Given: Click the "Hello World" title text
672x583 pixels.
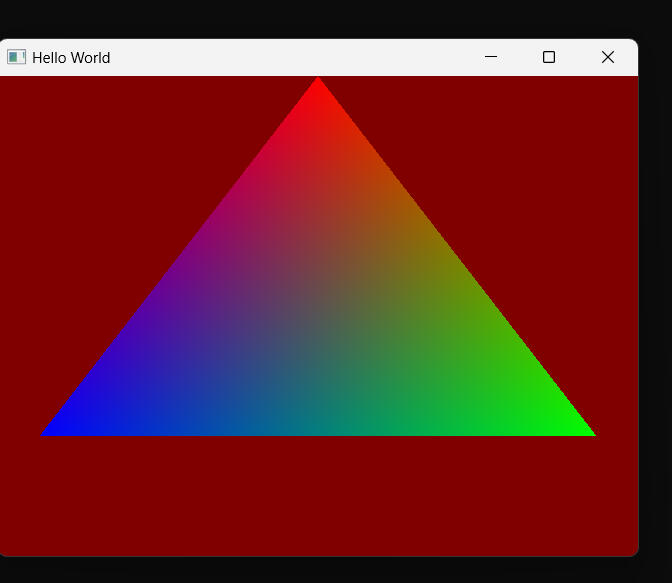Looking at the screenshot, I should [71, 58].
